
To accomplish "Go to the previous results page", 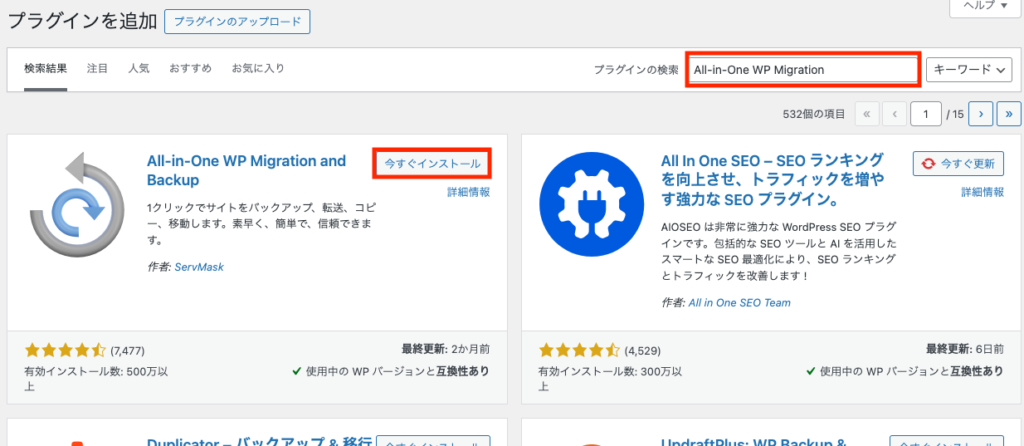I will pyautogui.click(x=894, y=115).
